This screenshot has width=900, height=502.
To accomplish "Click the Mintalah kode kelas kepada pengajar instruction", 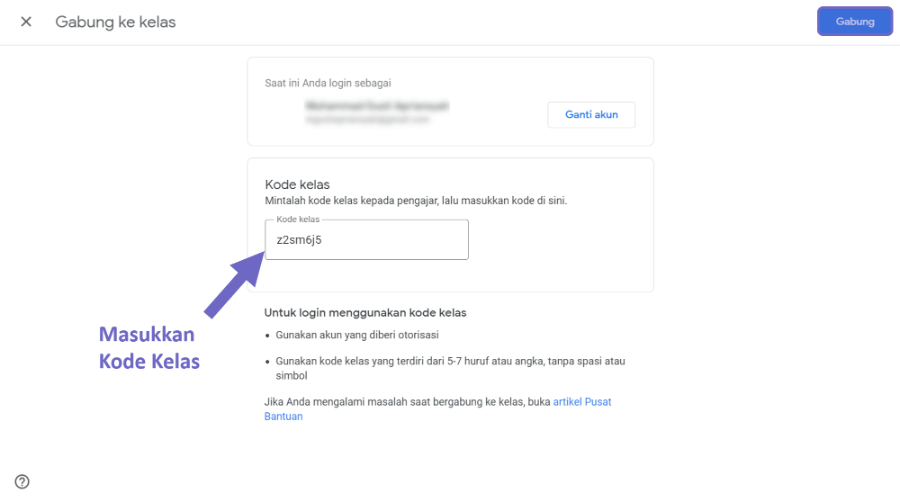I will 416,201.
